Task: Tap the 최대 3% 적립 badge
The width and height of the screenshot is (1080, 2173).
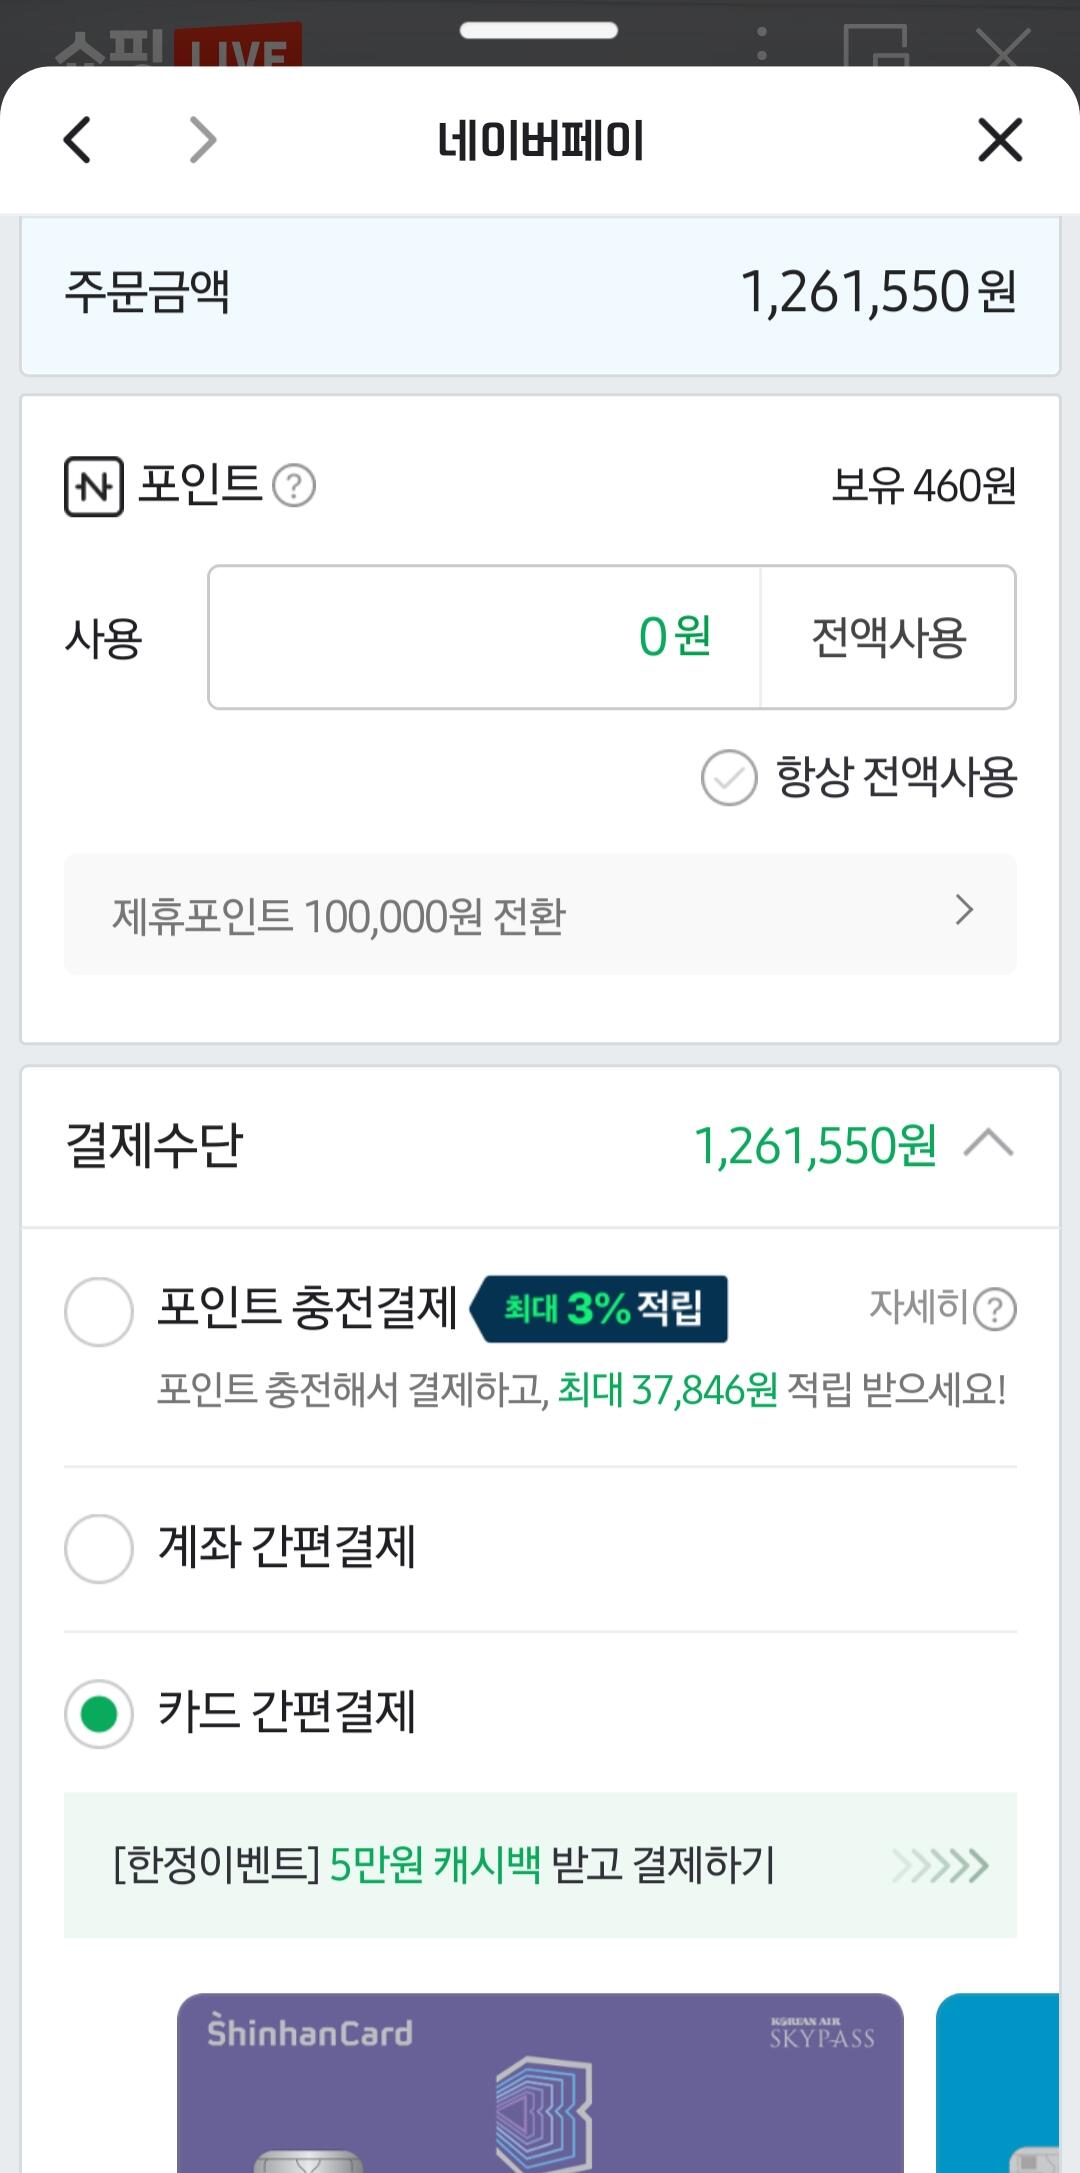Action: pyautogui.click(x=600, y=1308)
